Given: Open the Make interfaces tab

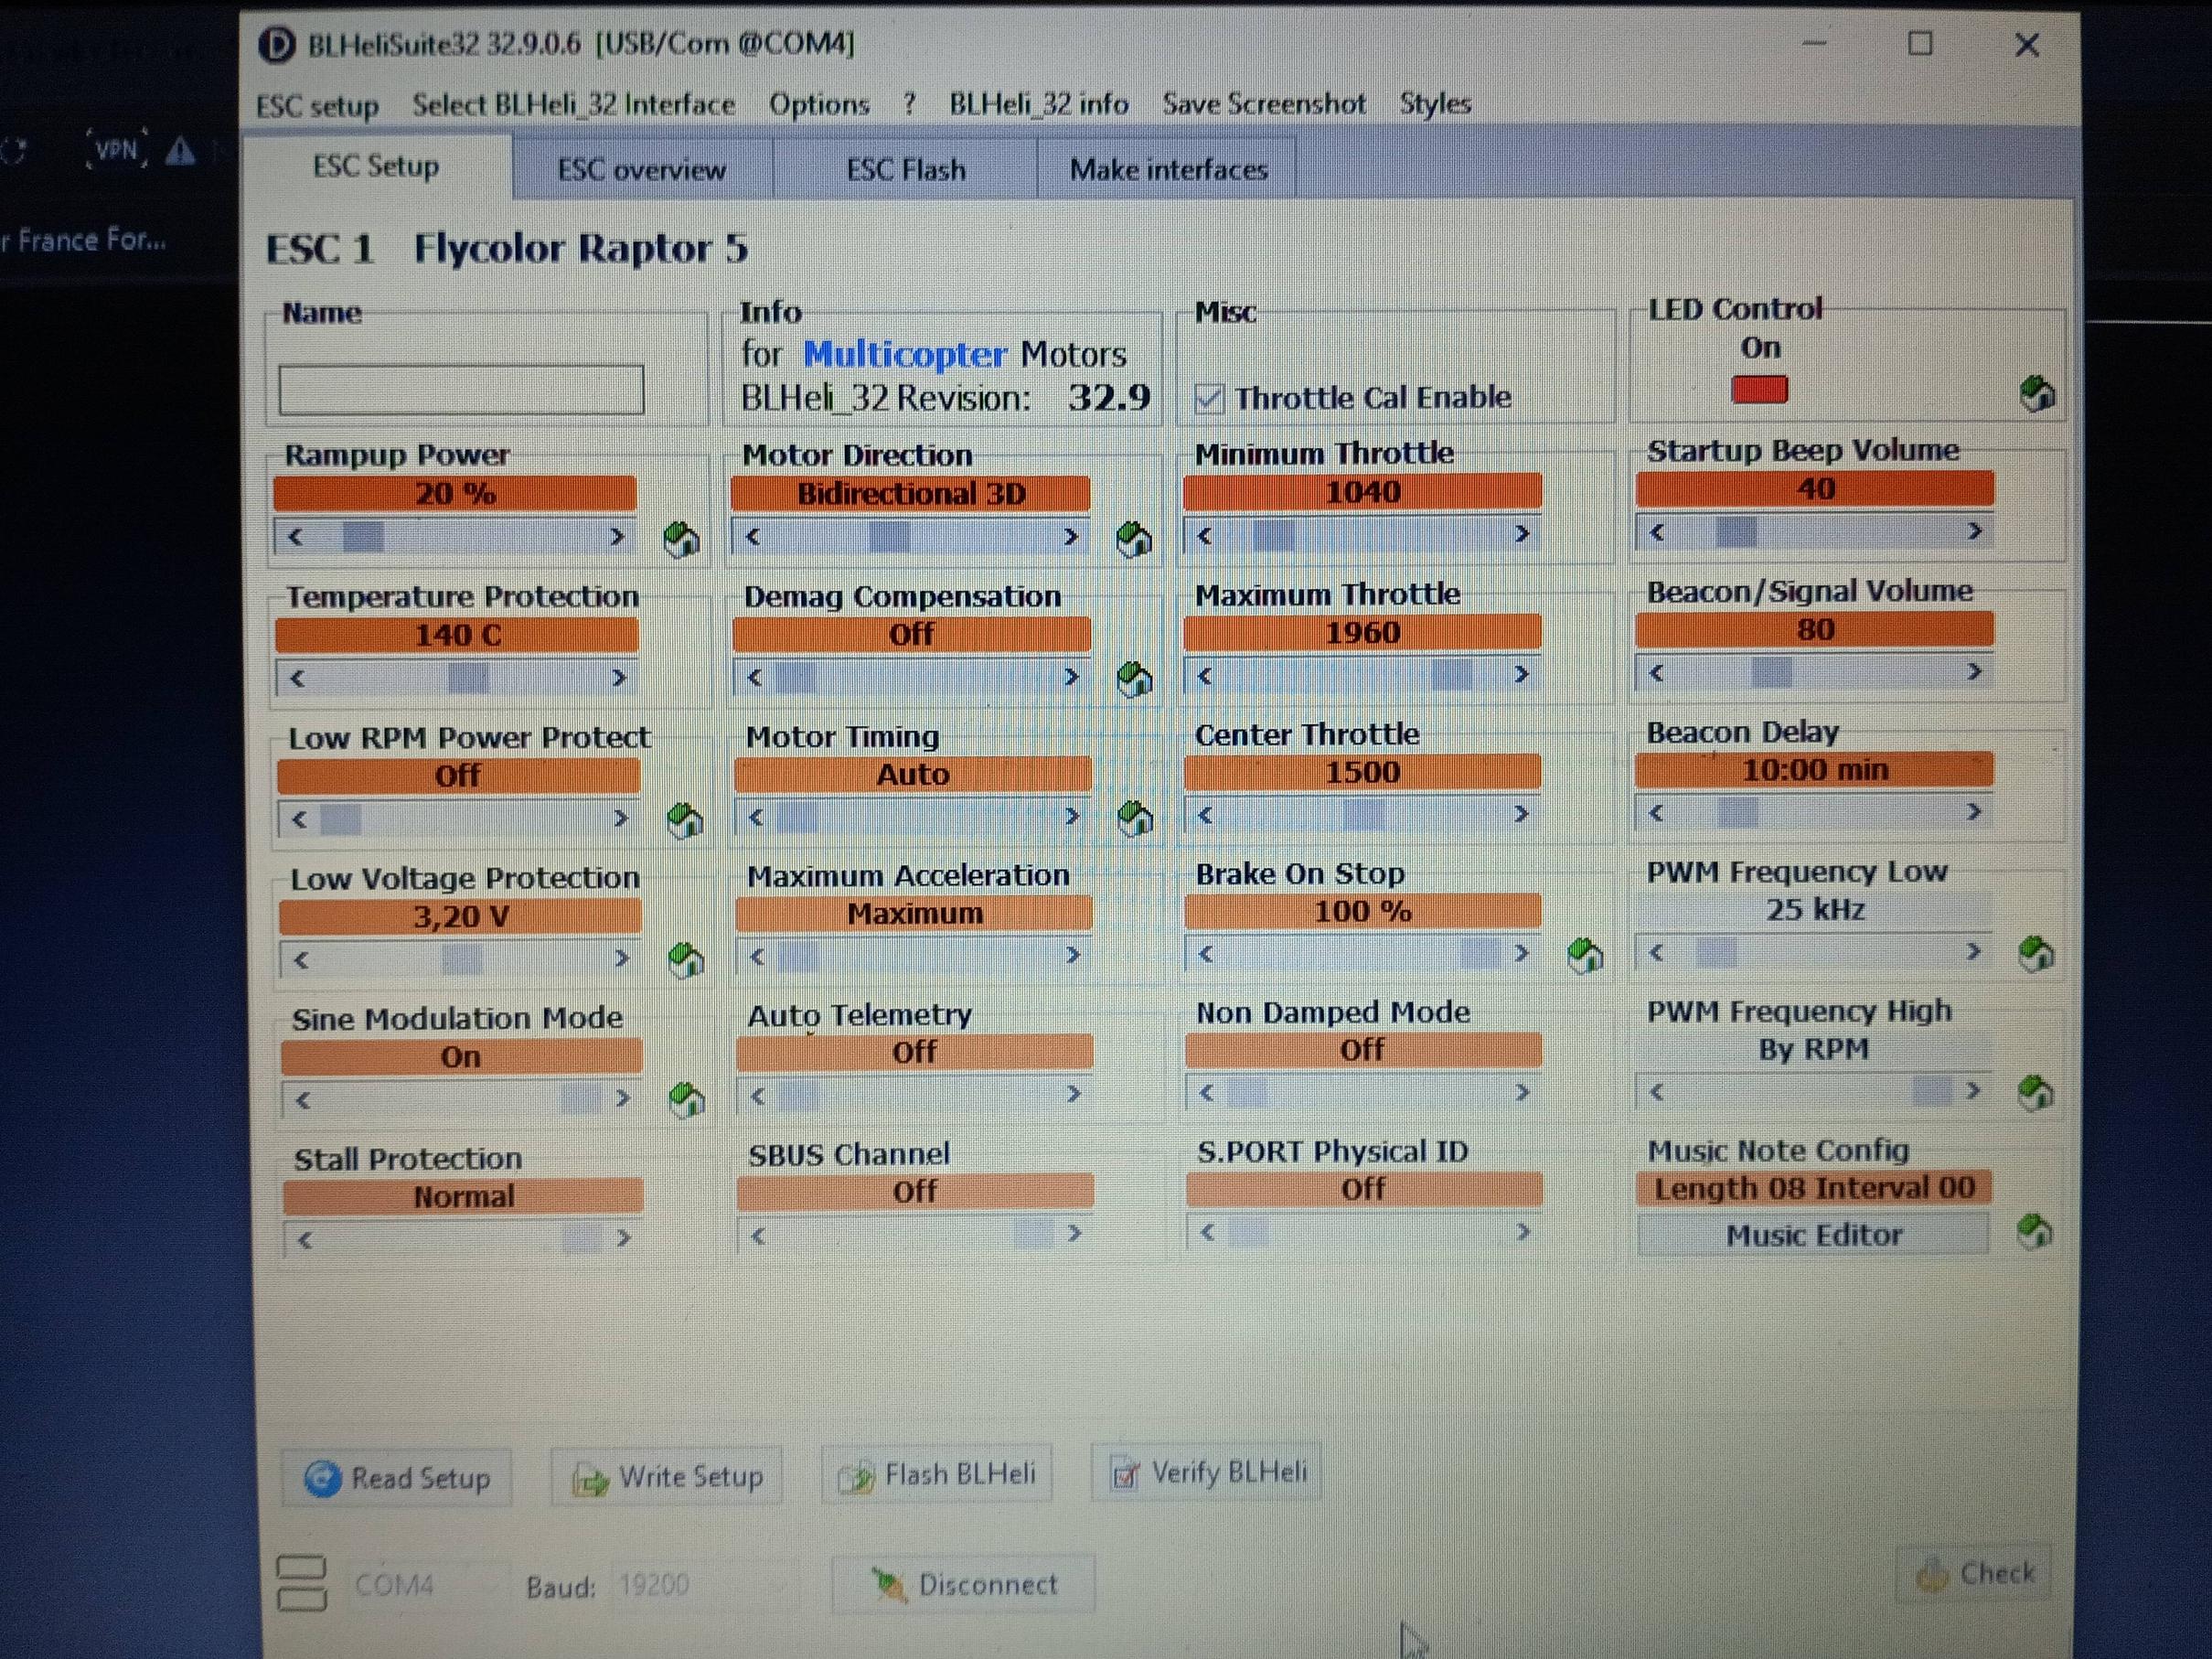Looking at the screenshot, I should (1168, 169).
